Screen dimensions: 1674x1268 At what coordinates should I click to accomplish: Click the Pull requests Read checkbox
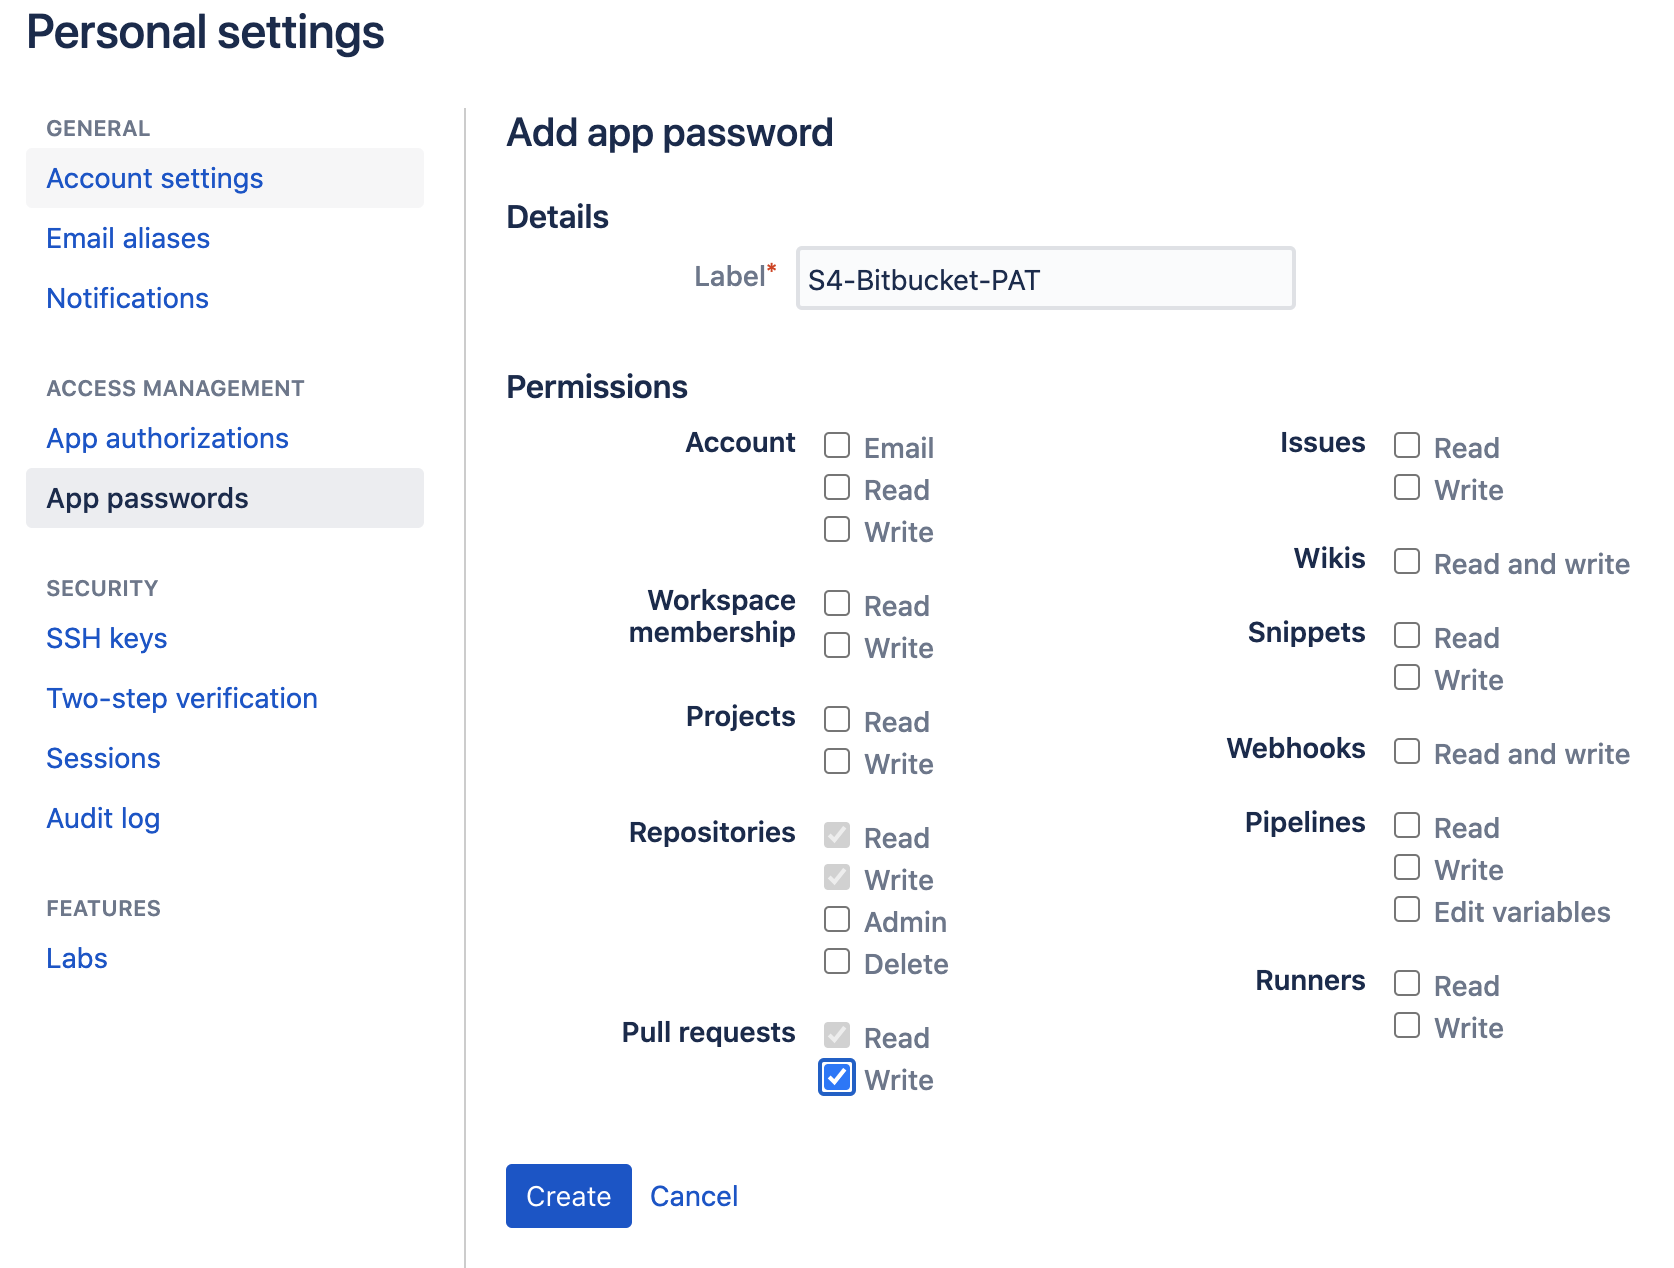click(837, 1035)
